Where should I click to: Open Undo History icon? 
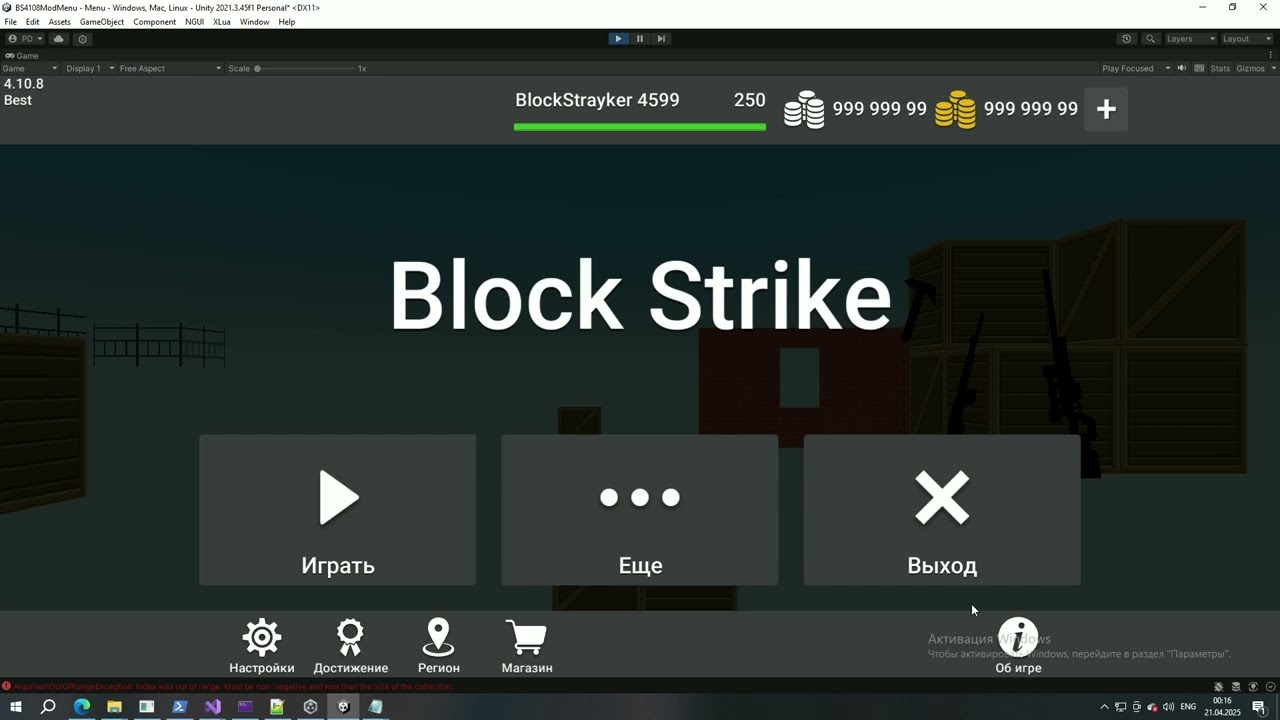pos(1127,39)
